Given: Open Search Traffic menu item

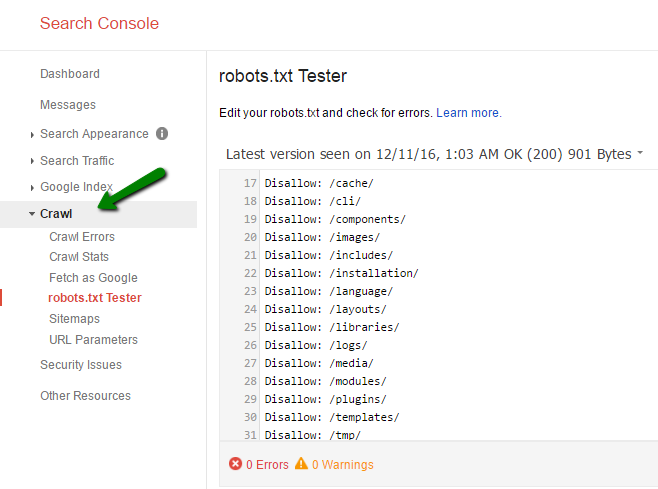Looking at the screenshot, I should pyautogui.click(x=77, y=161).
